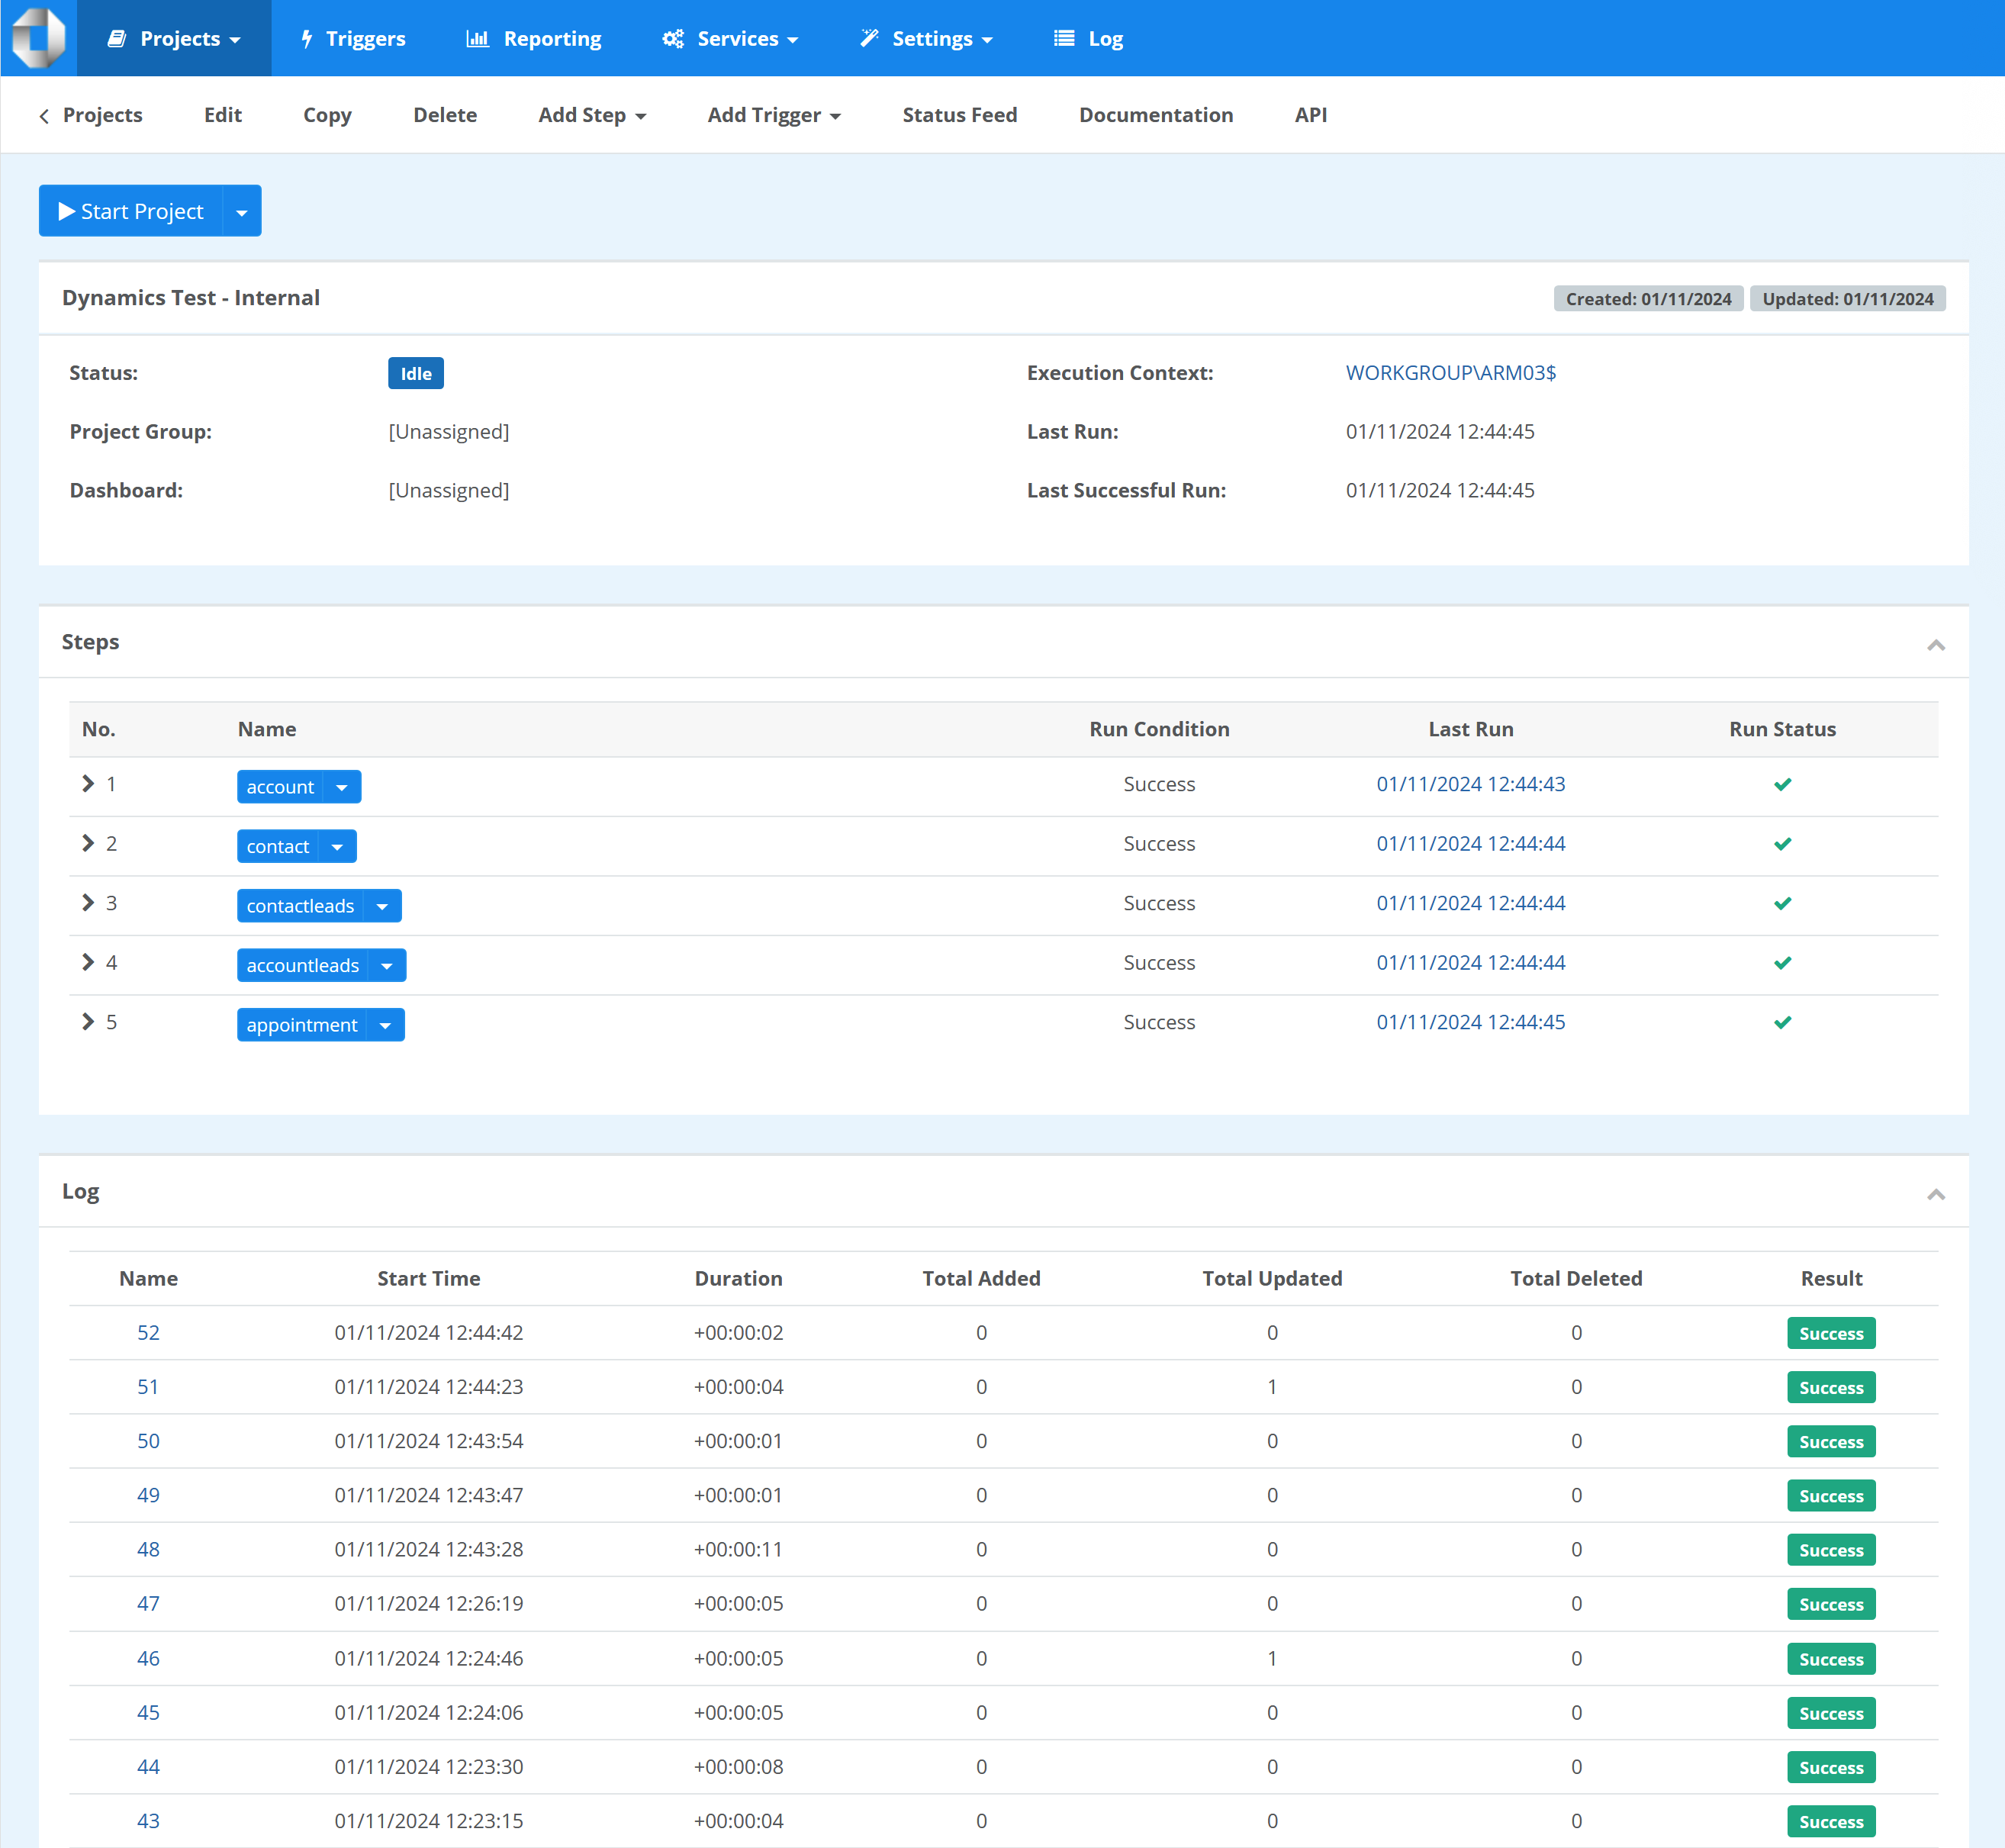Expand step 3 row chevron

pyautogui.click(x=88, y=903)
